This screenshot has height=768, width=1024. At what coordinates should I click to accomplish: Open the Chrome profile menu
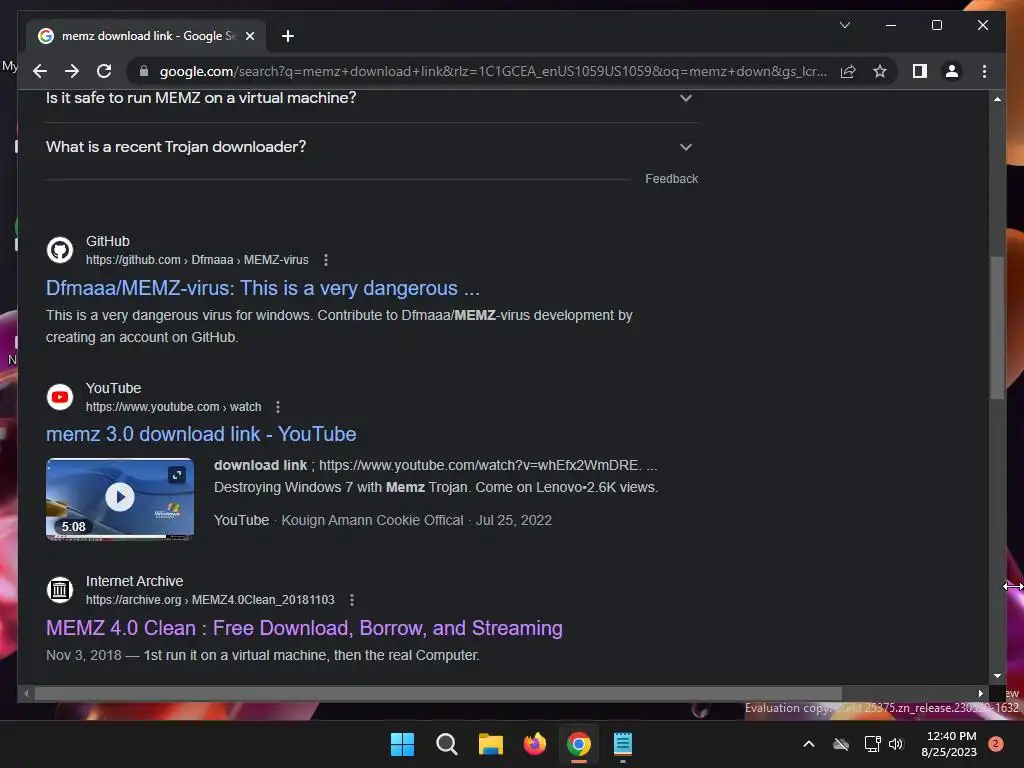tap(952, 71)
